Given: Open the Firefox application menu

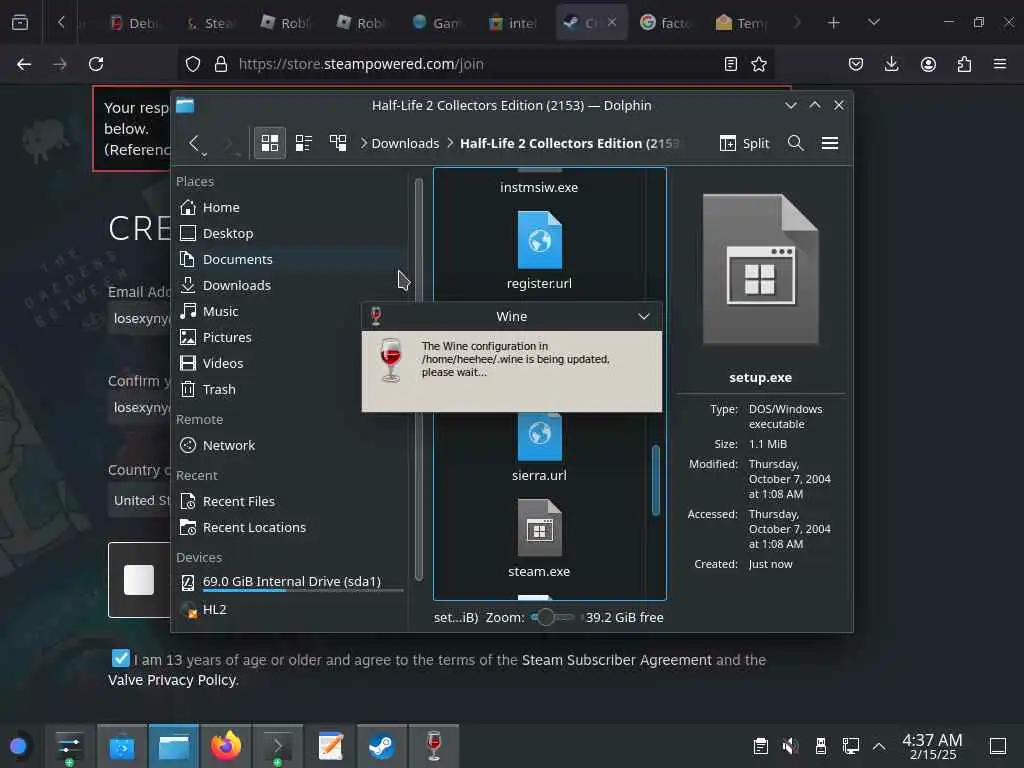Looking at the screenshot, I should [1000, 64].
